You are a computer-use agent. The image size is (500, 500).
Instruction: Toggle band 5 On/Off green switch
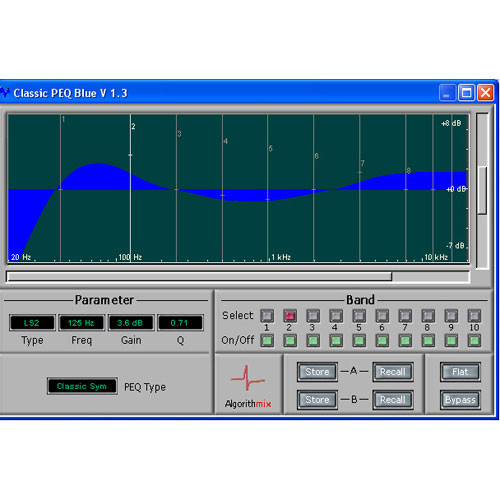(x=359, y=341)
